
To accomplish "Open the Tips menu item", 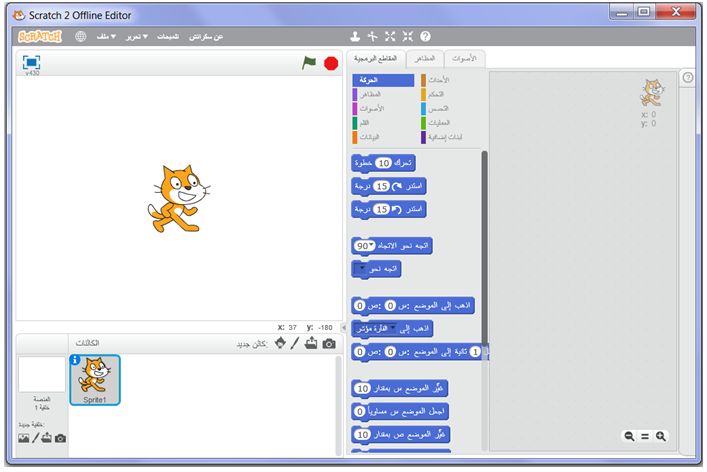I will coord(168,37).
